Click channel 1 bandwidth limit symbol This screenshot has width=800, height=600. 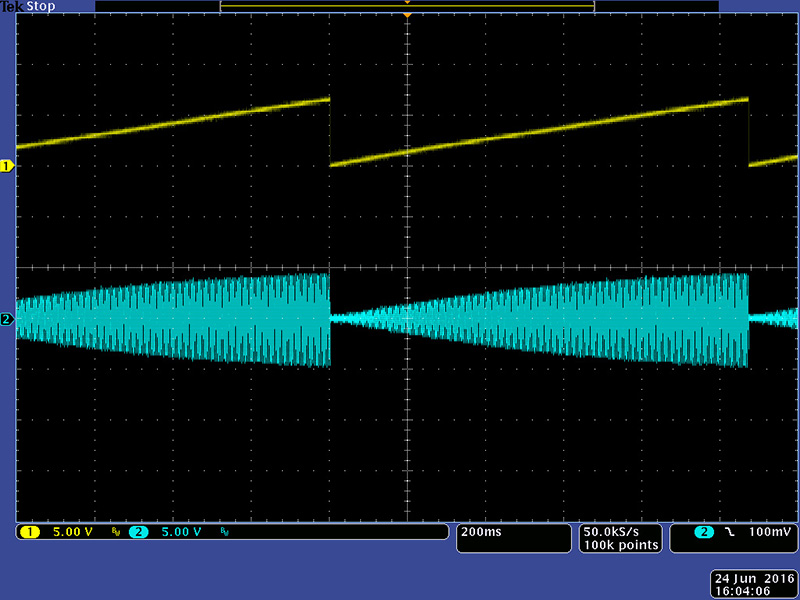pos(116,533)
